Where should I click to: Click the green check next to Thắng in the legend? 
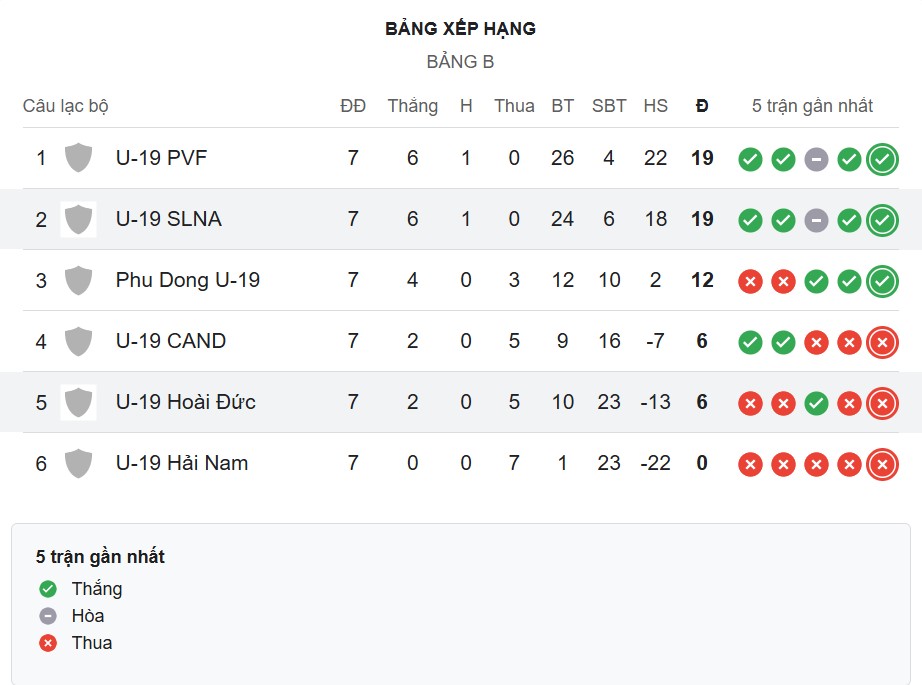[x=46, y=589]
